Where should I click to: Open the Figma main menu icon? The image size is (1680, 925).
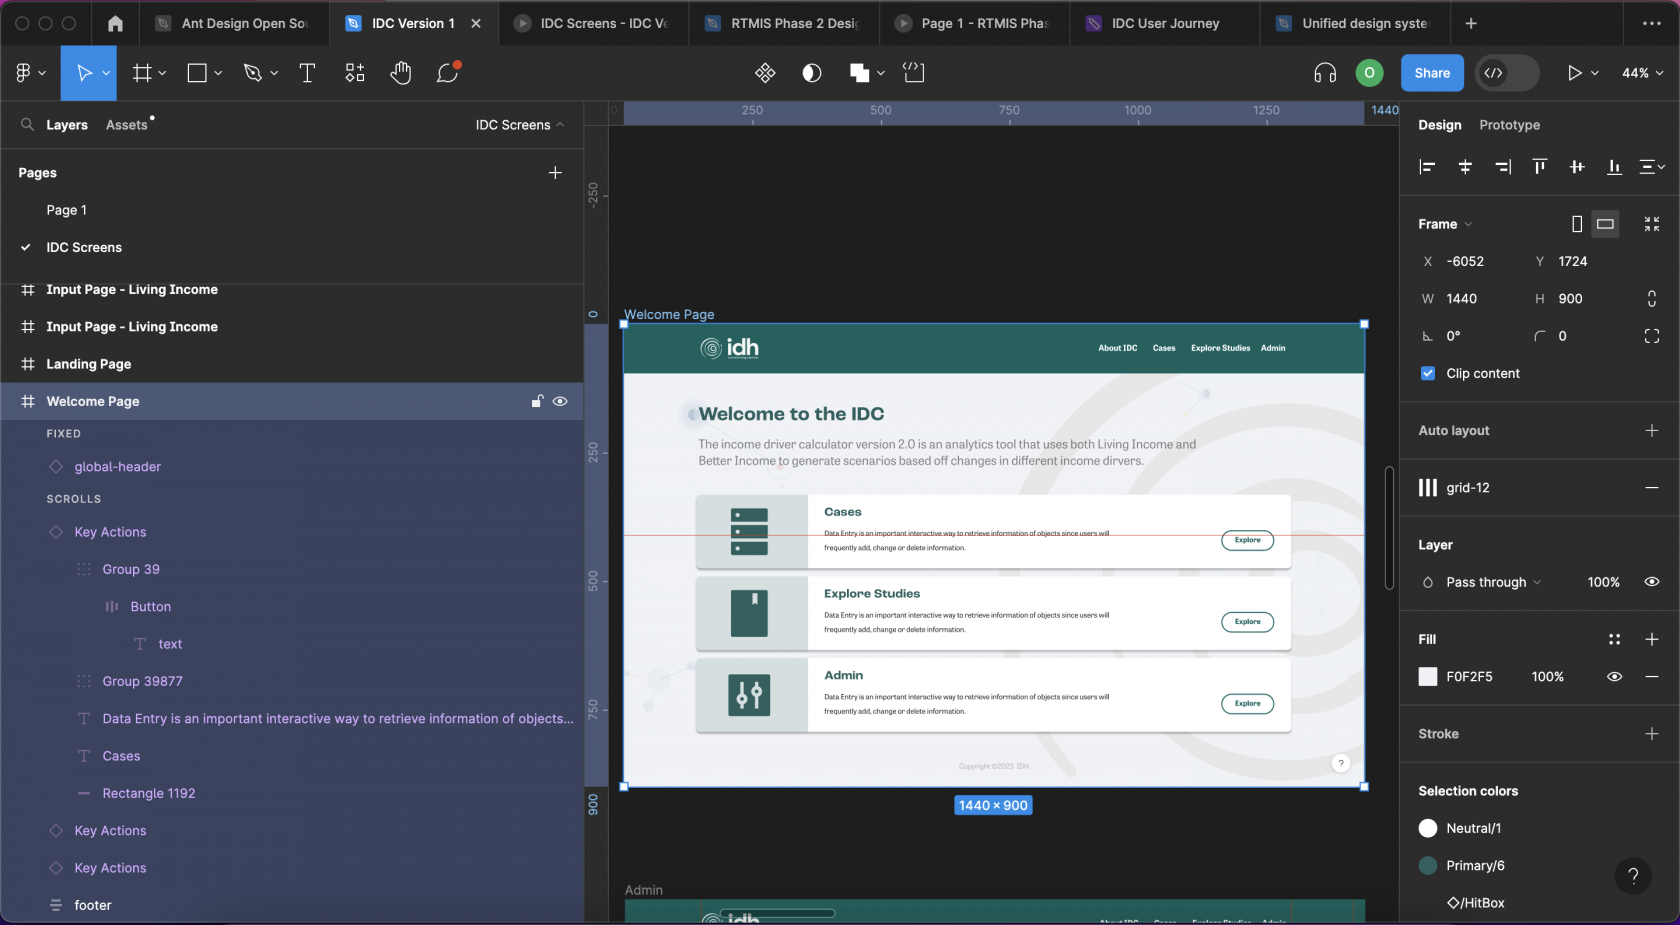(x=24, y=73)
